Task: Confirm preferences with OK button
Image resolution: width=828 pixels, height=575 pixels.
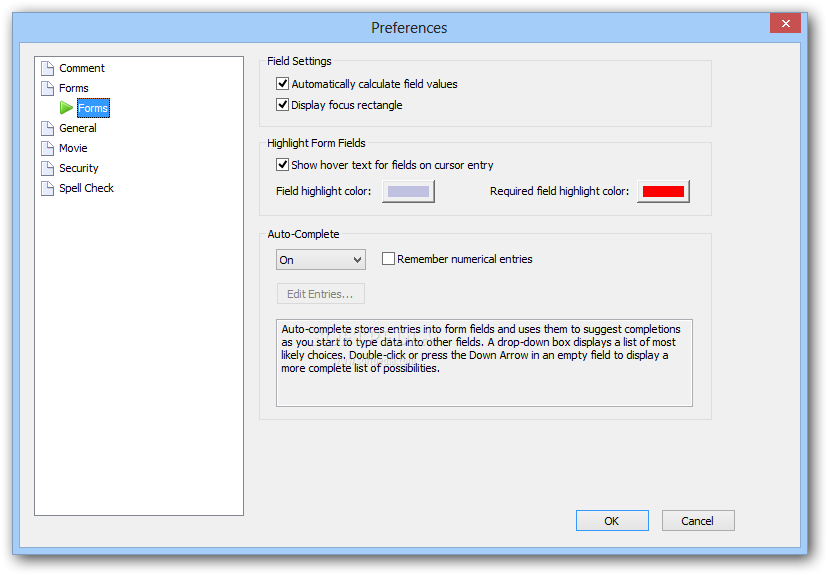Action: 612,521
